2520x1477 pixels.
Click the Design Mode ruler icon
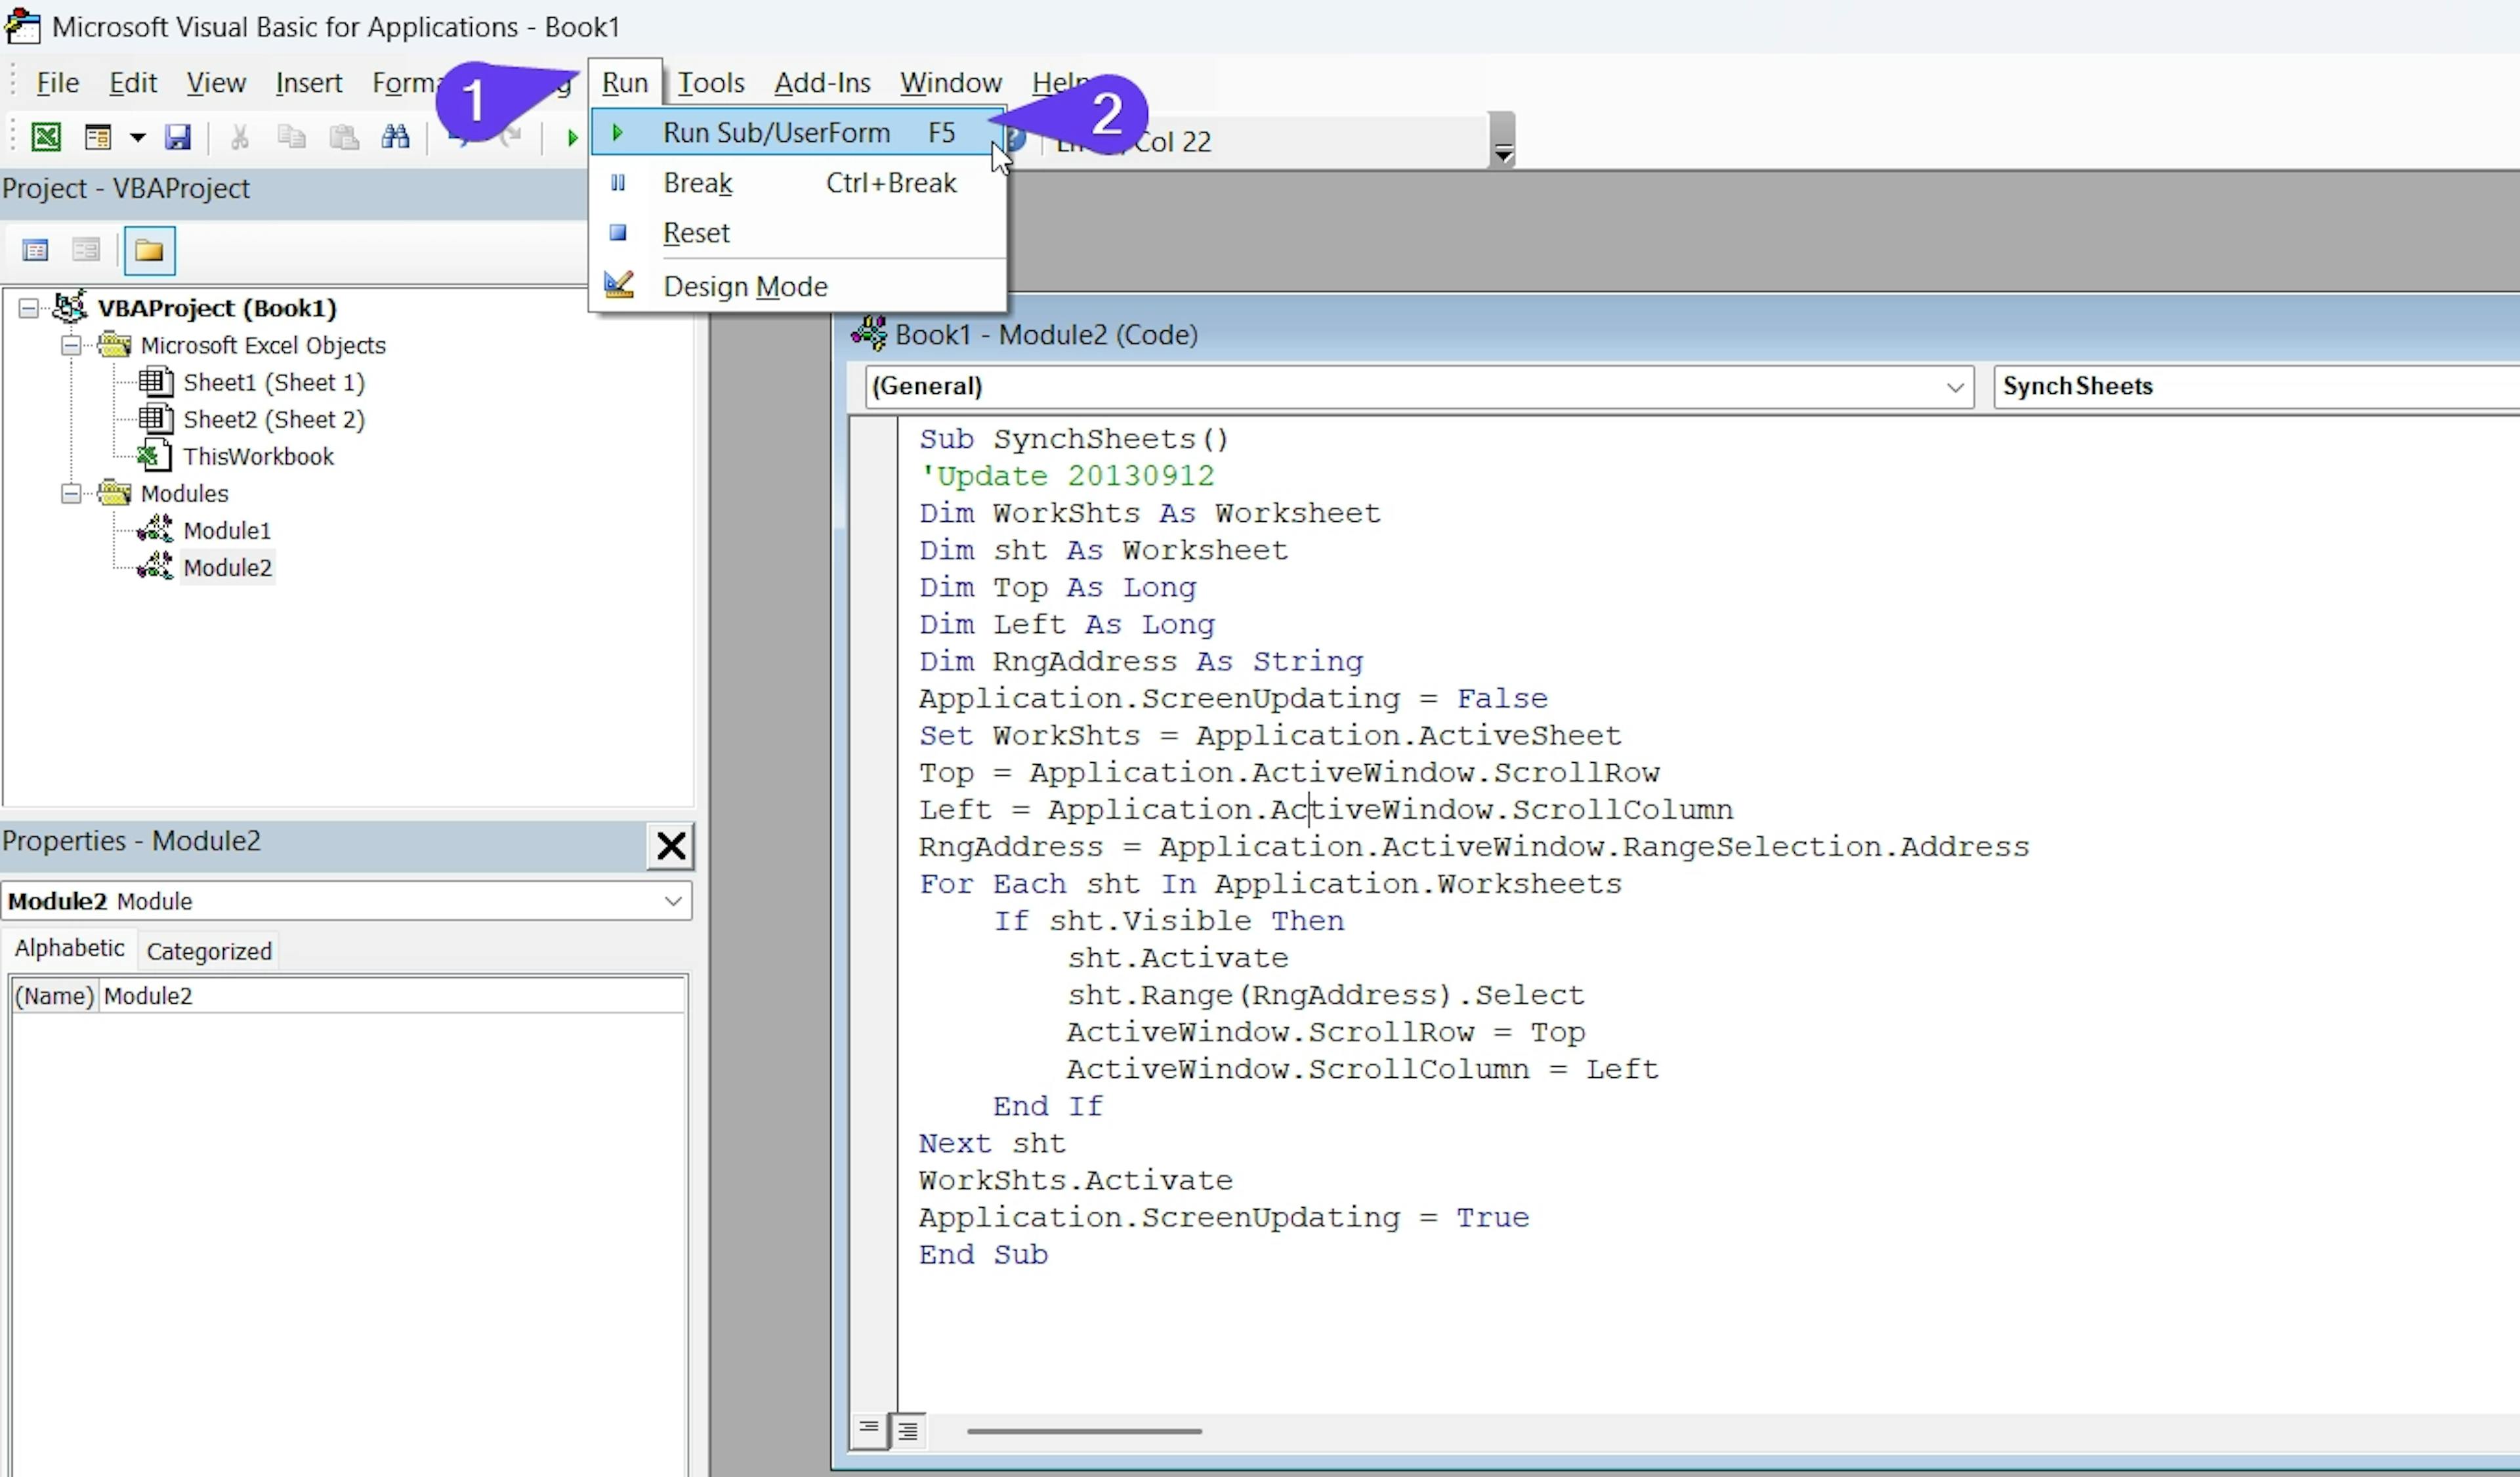(619, 286)
